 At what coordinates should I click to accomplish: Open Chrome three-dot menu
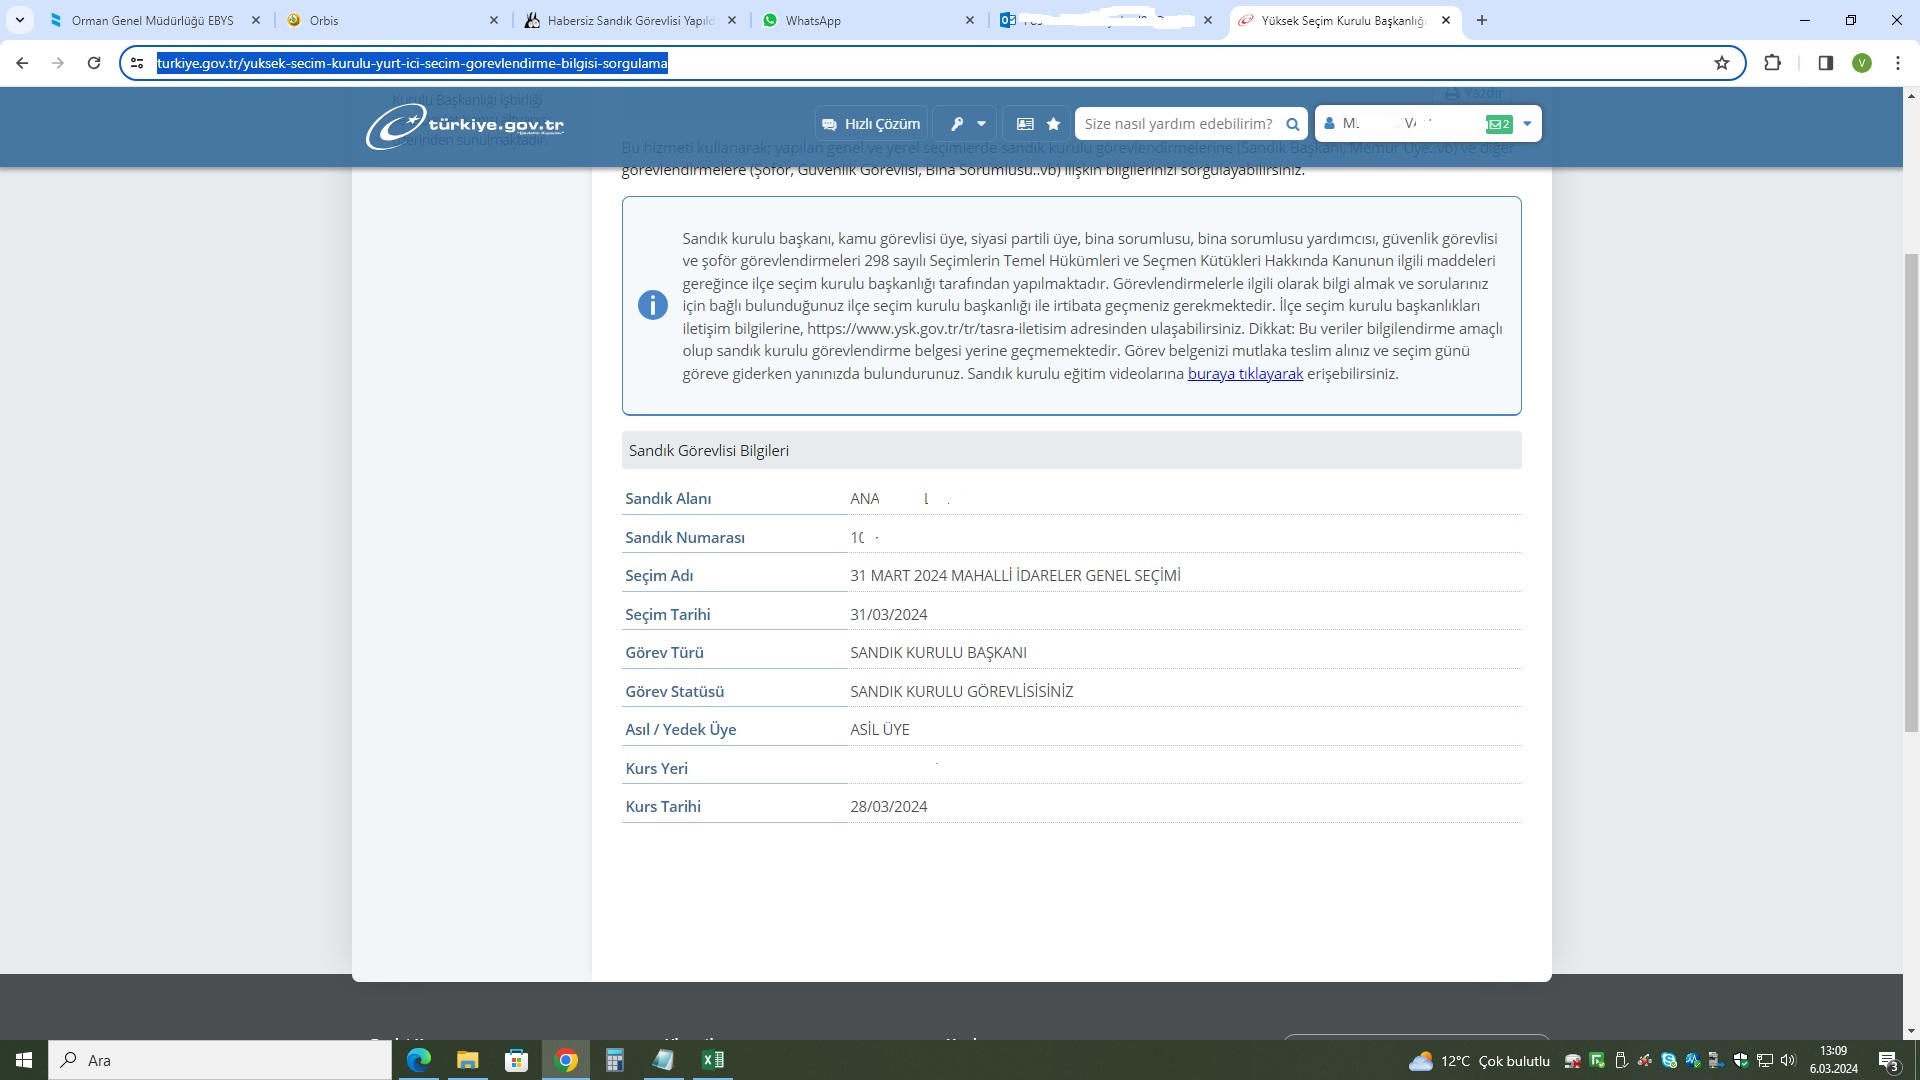tap(1897, 63)
